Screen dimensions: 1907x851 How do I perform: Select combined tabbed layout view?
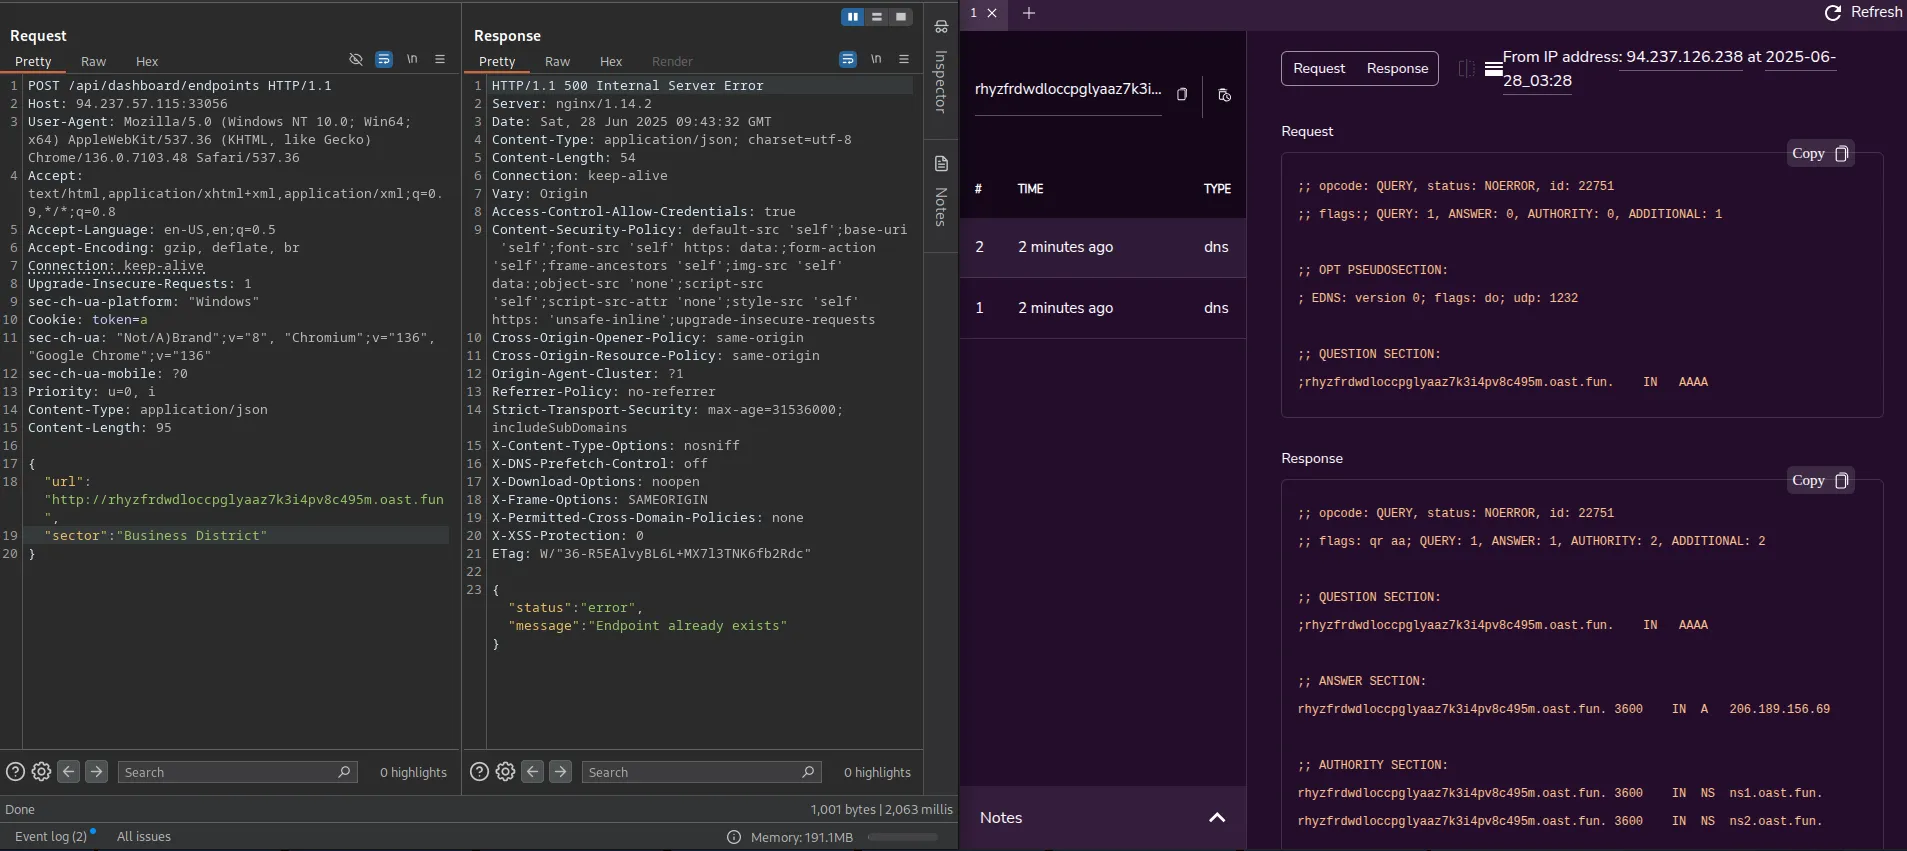coord(901,17)
